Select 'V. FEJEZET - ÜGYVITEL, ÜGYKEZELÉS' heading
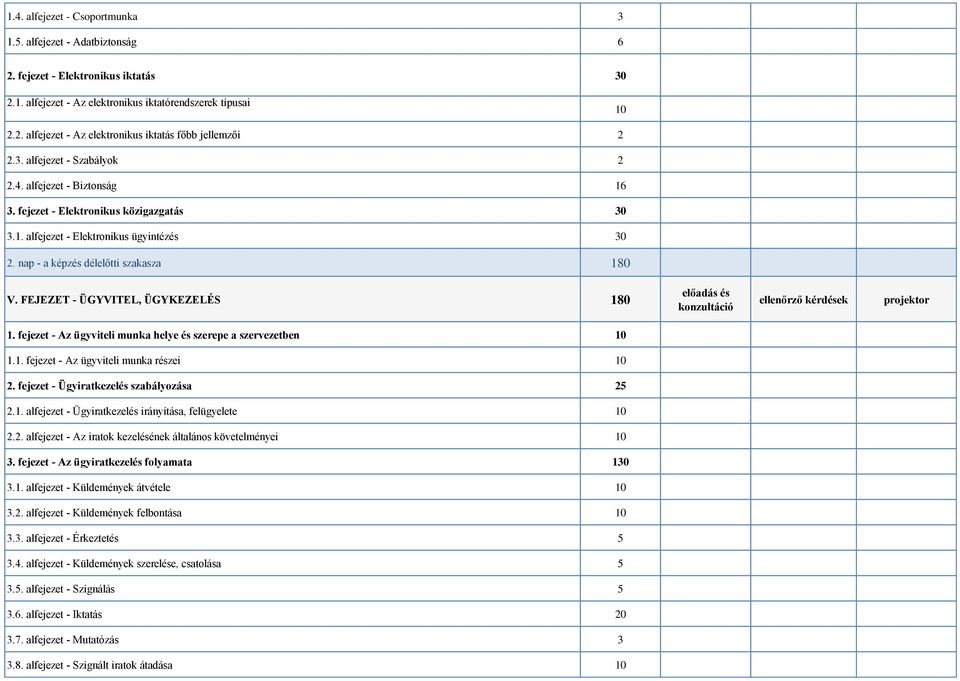The height and width of the screenshot is (681, 960). pos(114,300)
